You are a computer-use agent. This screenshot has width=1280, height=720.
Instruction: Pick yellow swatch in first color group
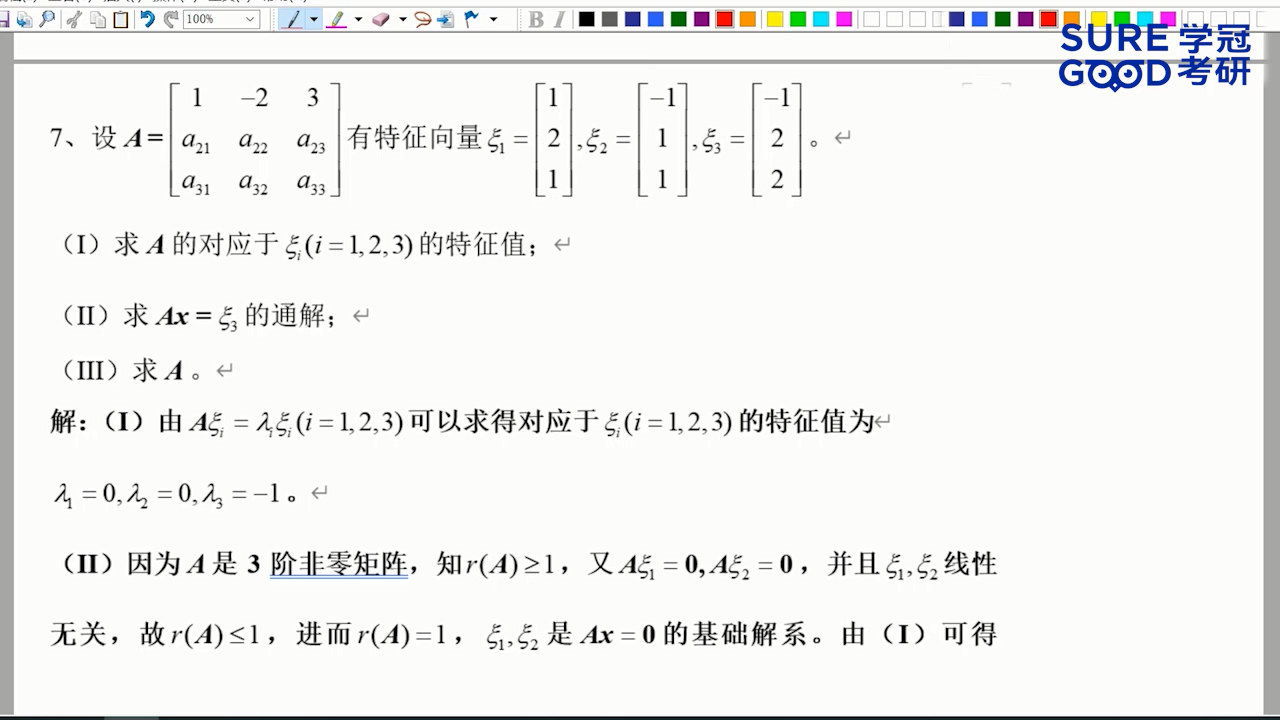click(x=775, y=19)
